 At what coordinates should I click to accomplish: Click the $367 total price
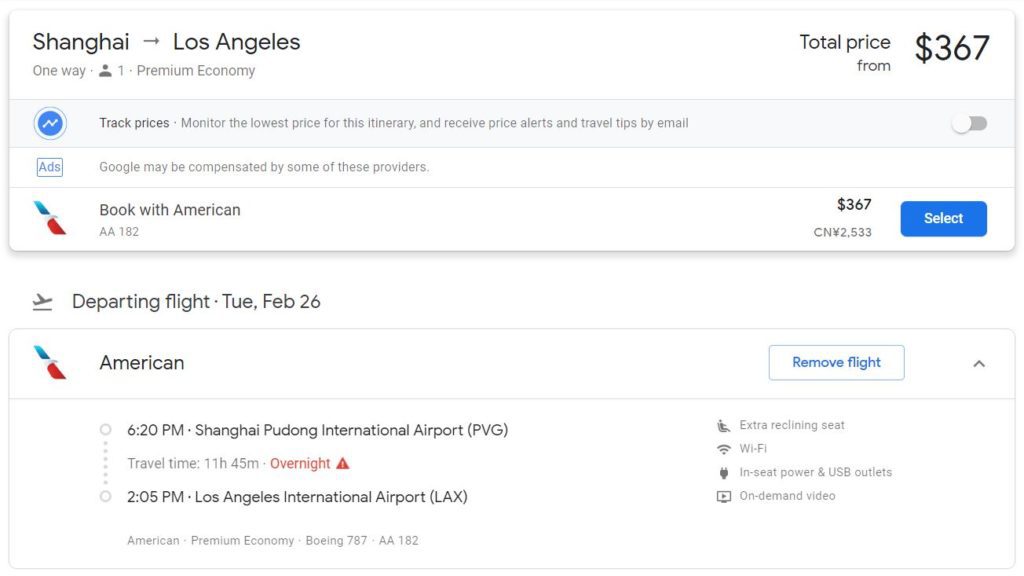(951, 48)
